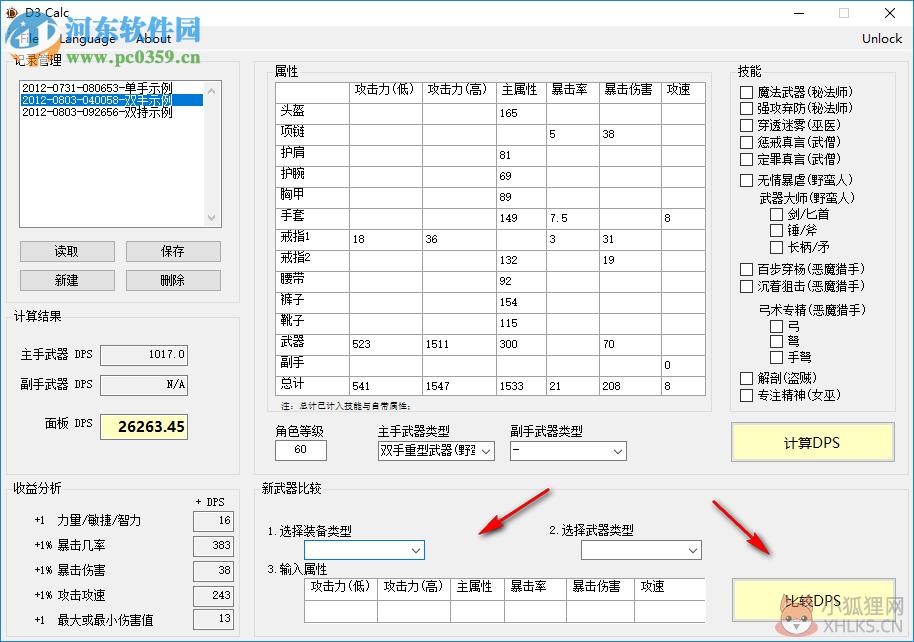Toggle 穿透迷雾(巫医) checkbox
Image resolution: width=914 pixels, height=642 pixels.
[746, 125]
